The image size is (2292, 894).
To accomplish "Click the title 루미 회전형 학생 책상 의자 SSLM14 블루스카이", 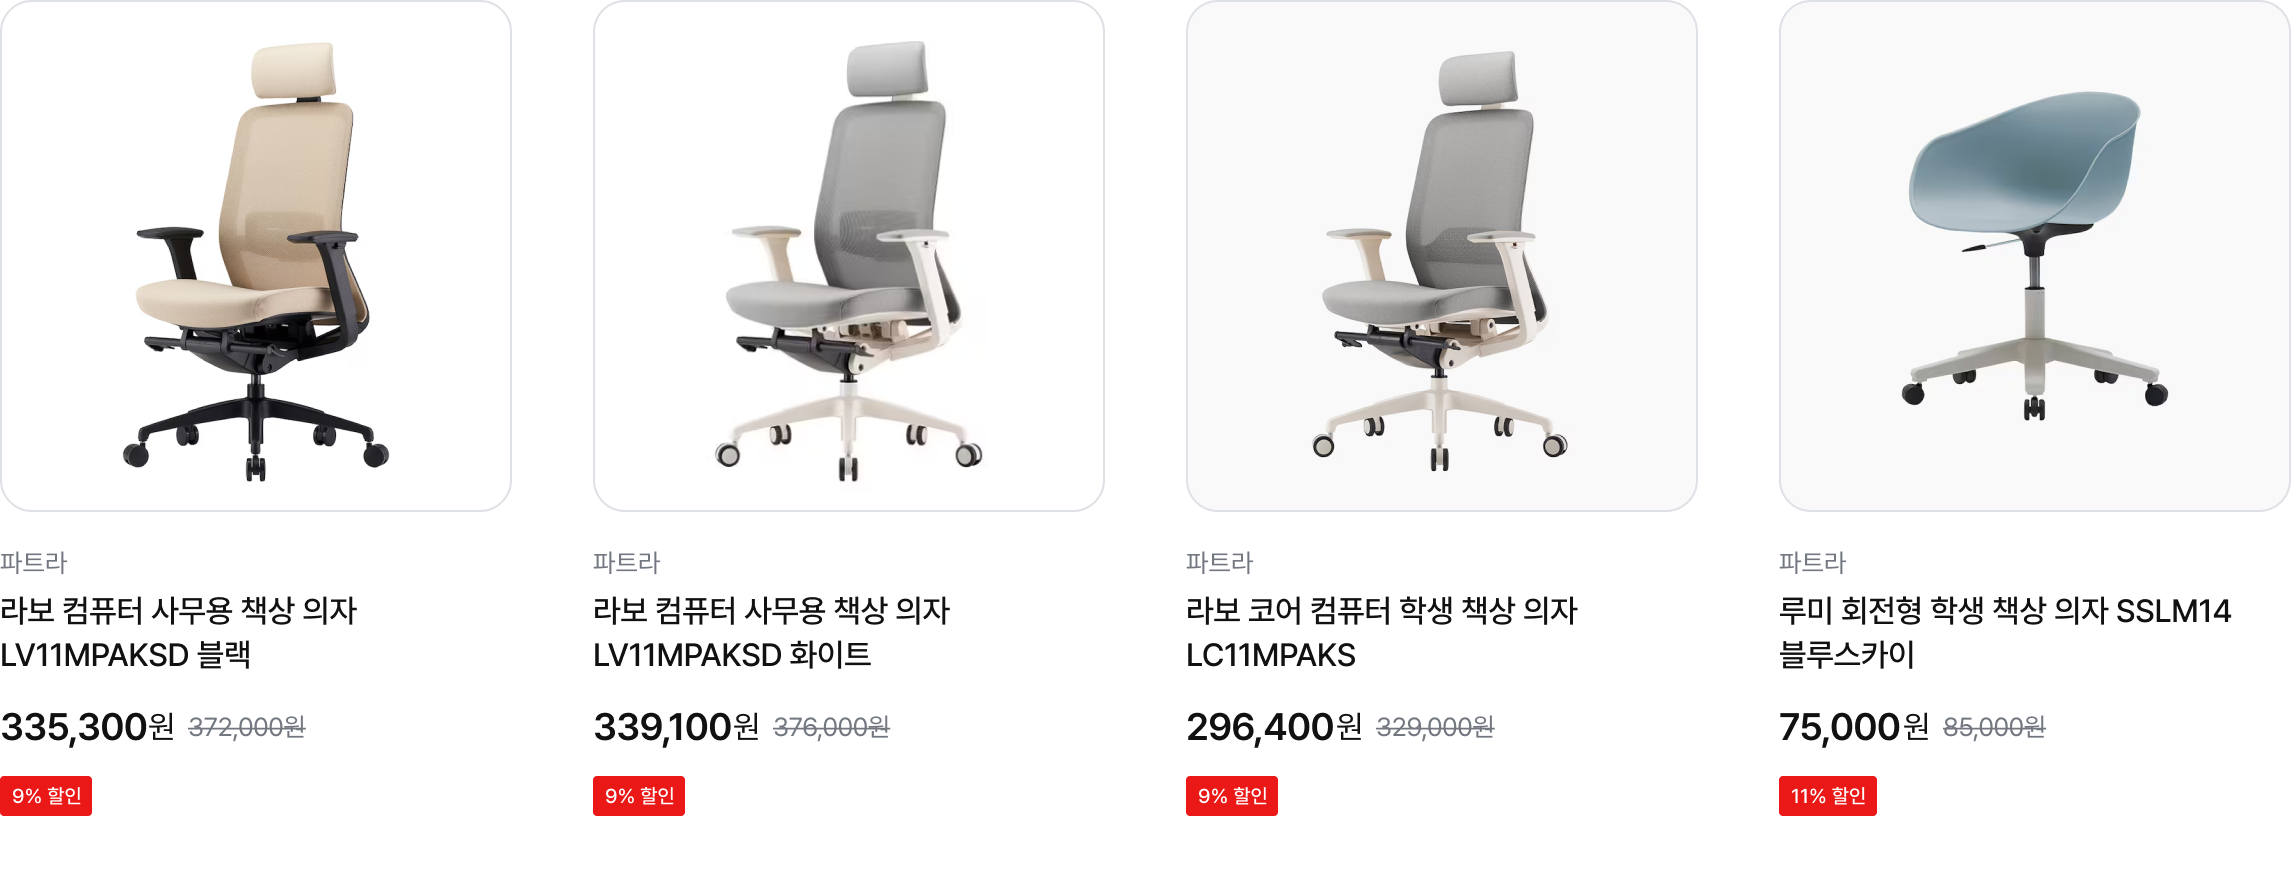I will [2005, 632].
